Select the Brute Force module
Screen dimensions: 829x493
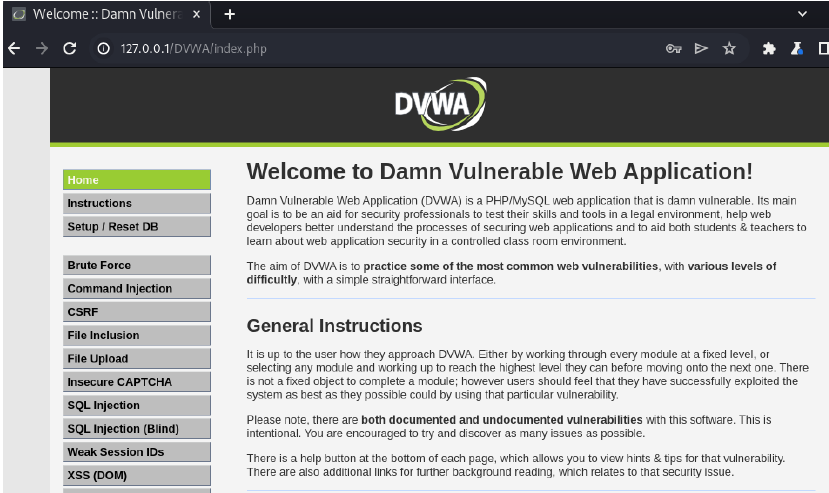tap(136, 265)
